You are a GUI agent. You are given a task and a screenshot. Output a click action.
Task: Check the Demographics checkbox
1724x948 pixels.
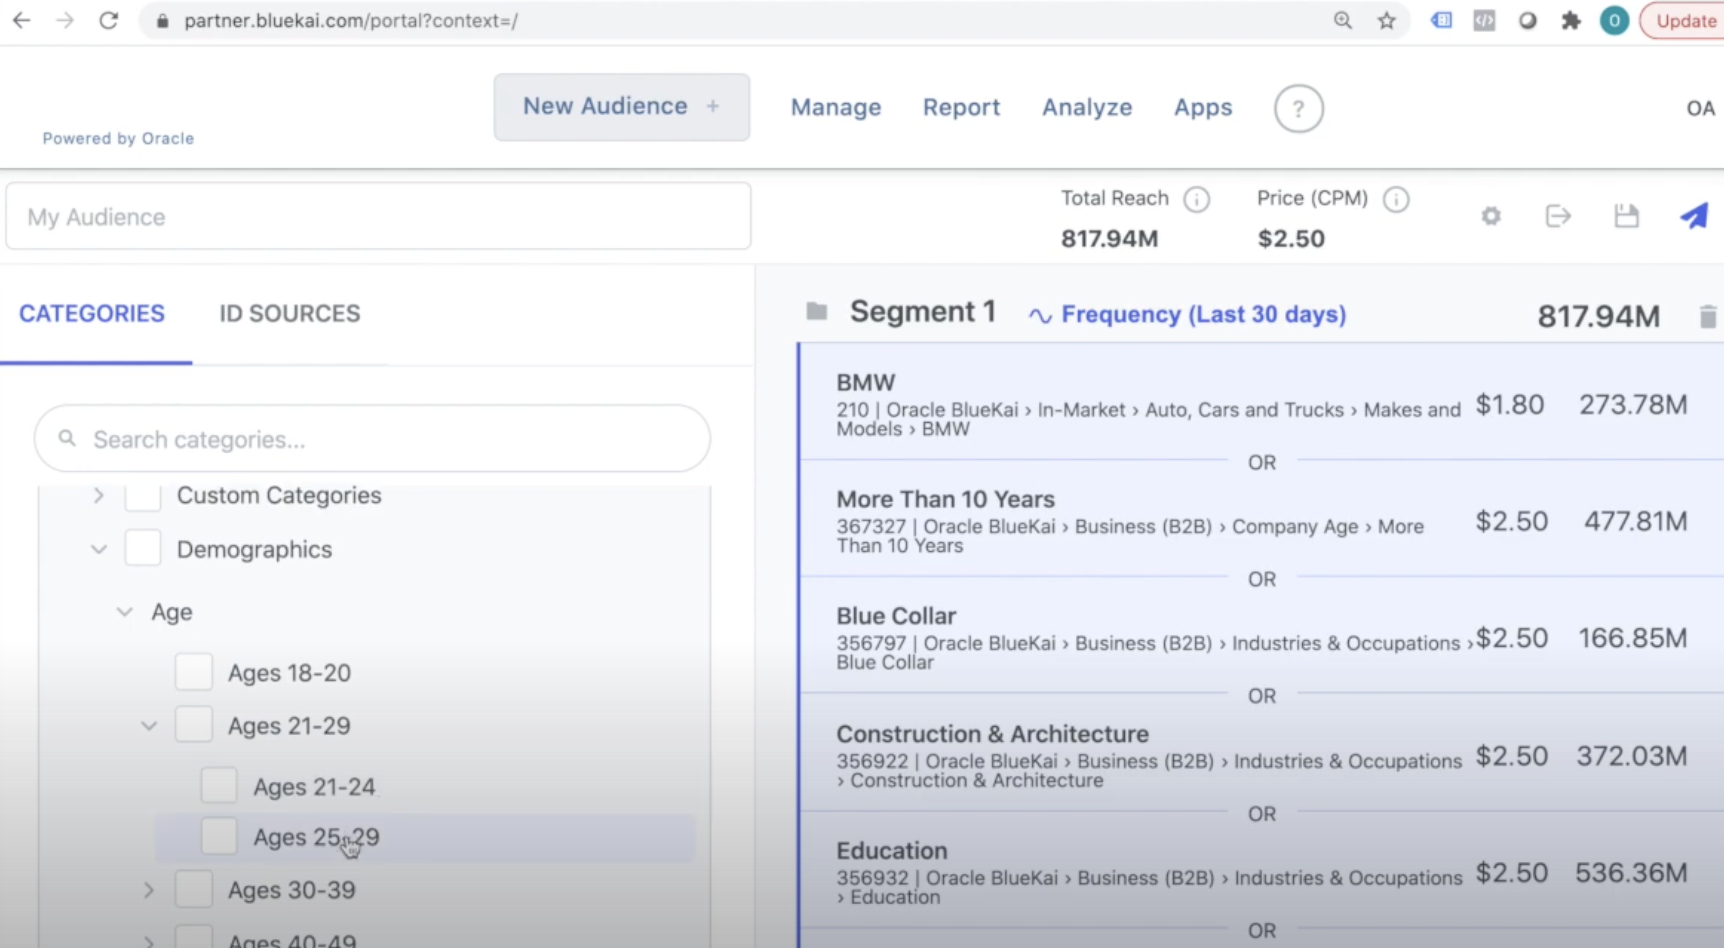[x=143, y=548]
